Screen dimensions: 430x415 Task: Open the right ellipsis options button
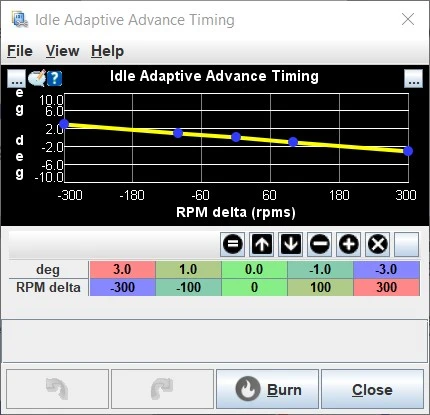tap(413, 78)
